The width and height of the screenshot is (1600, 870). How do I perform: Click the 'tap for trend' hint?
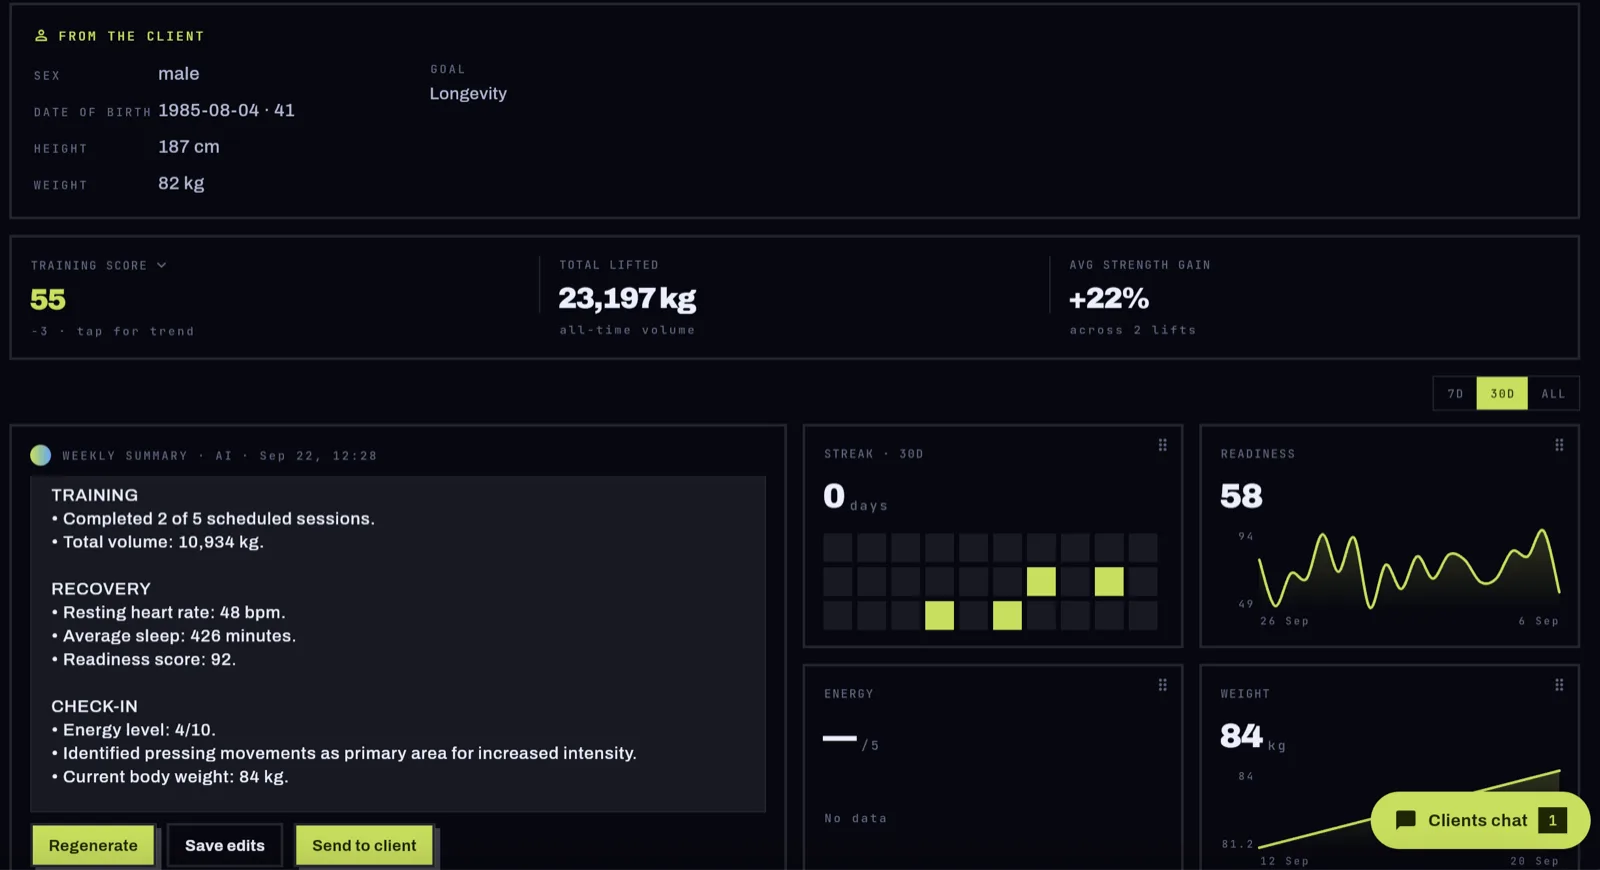135,331
